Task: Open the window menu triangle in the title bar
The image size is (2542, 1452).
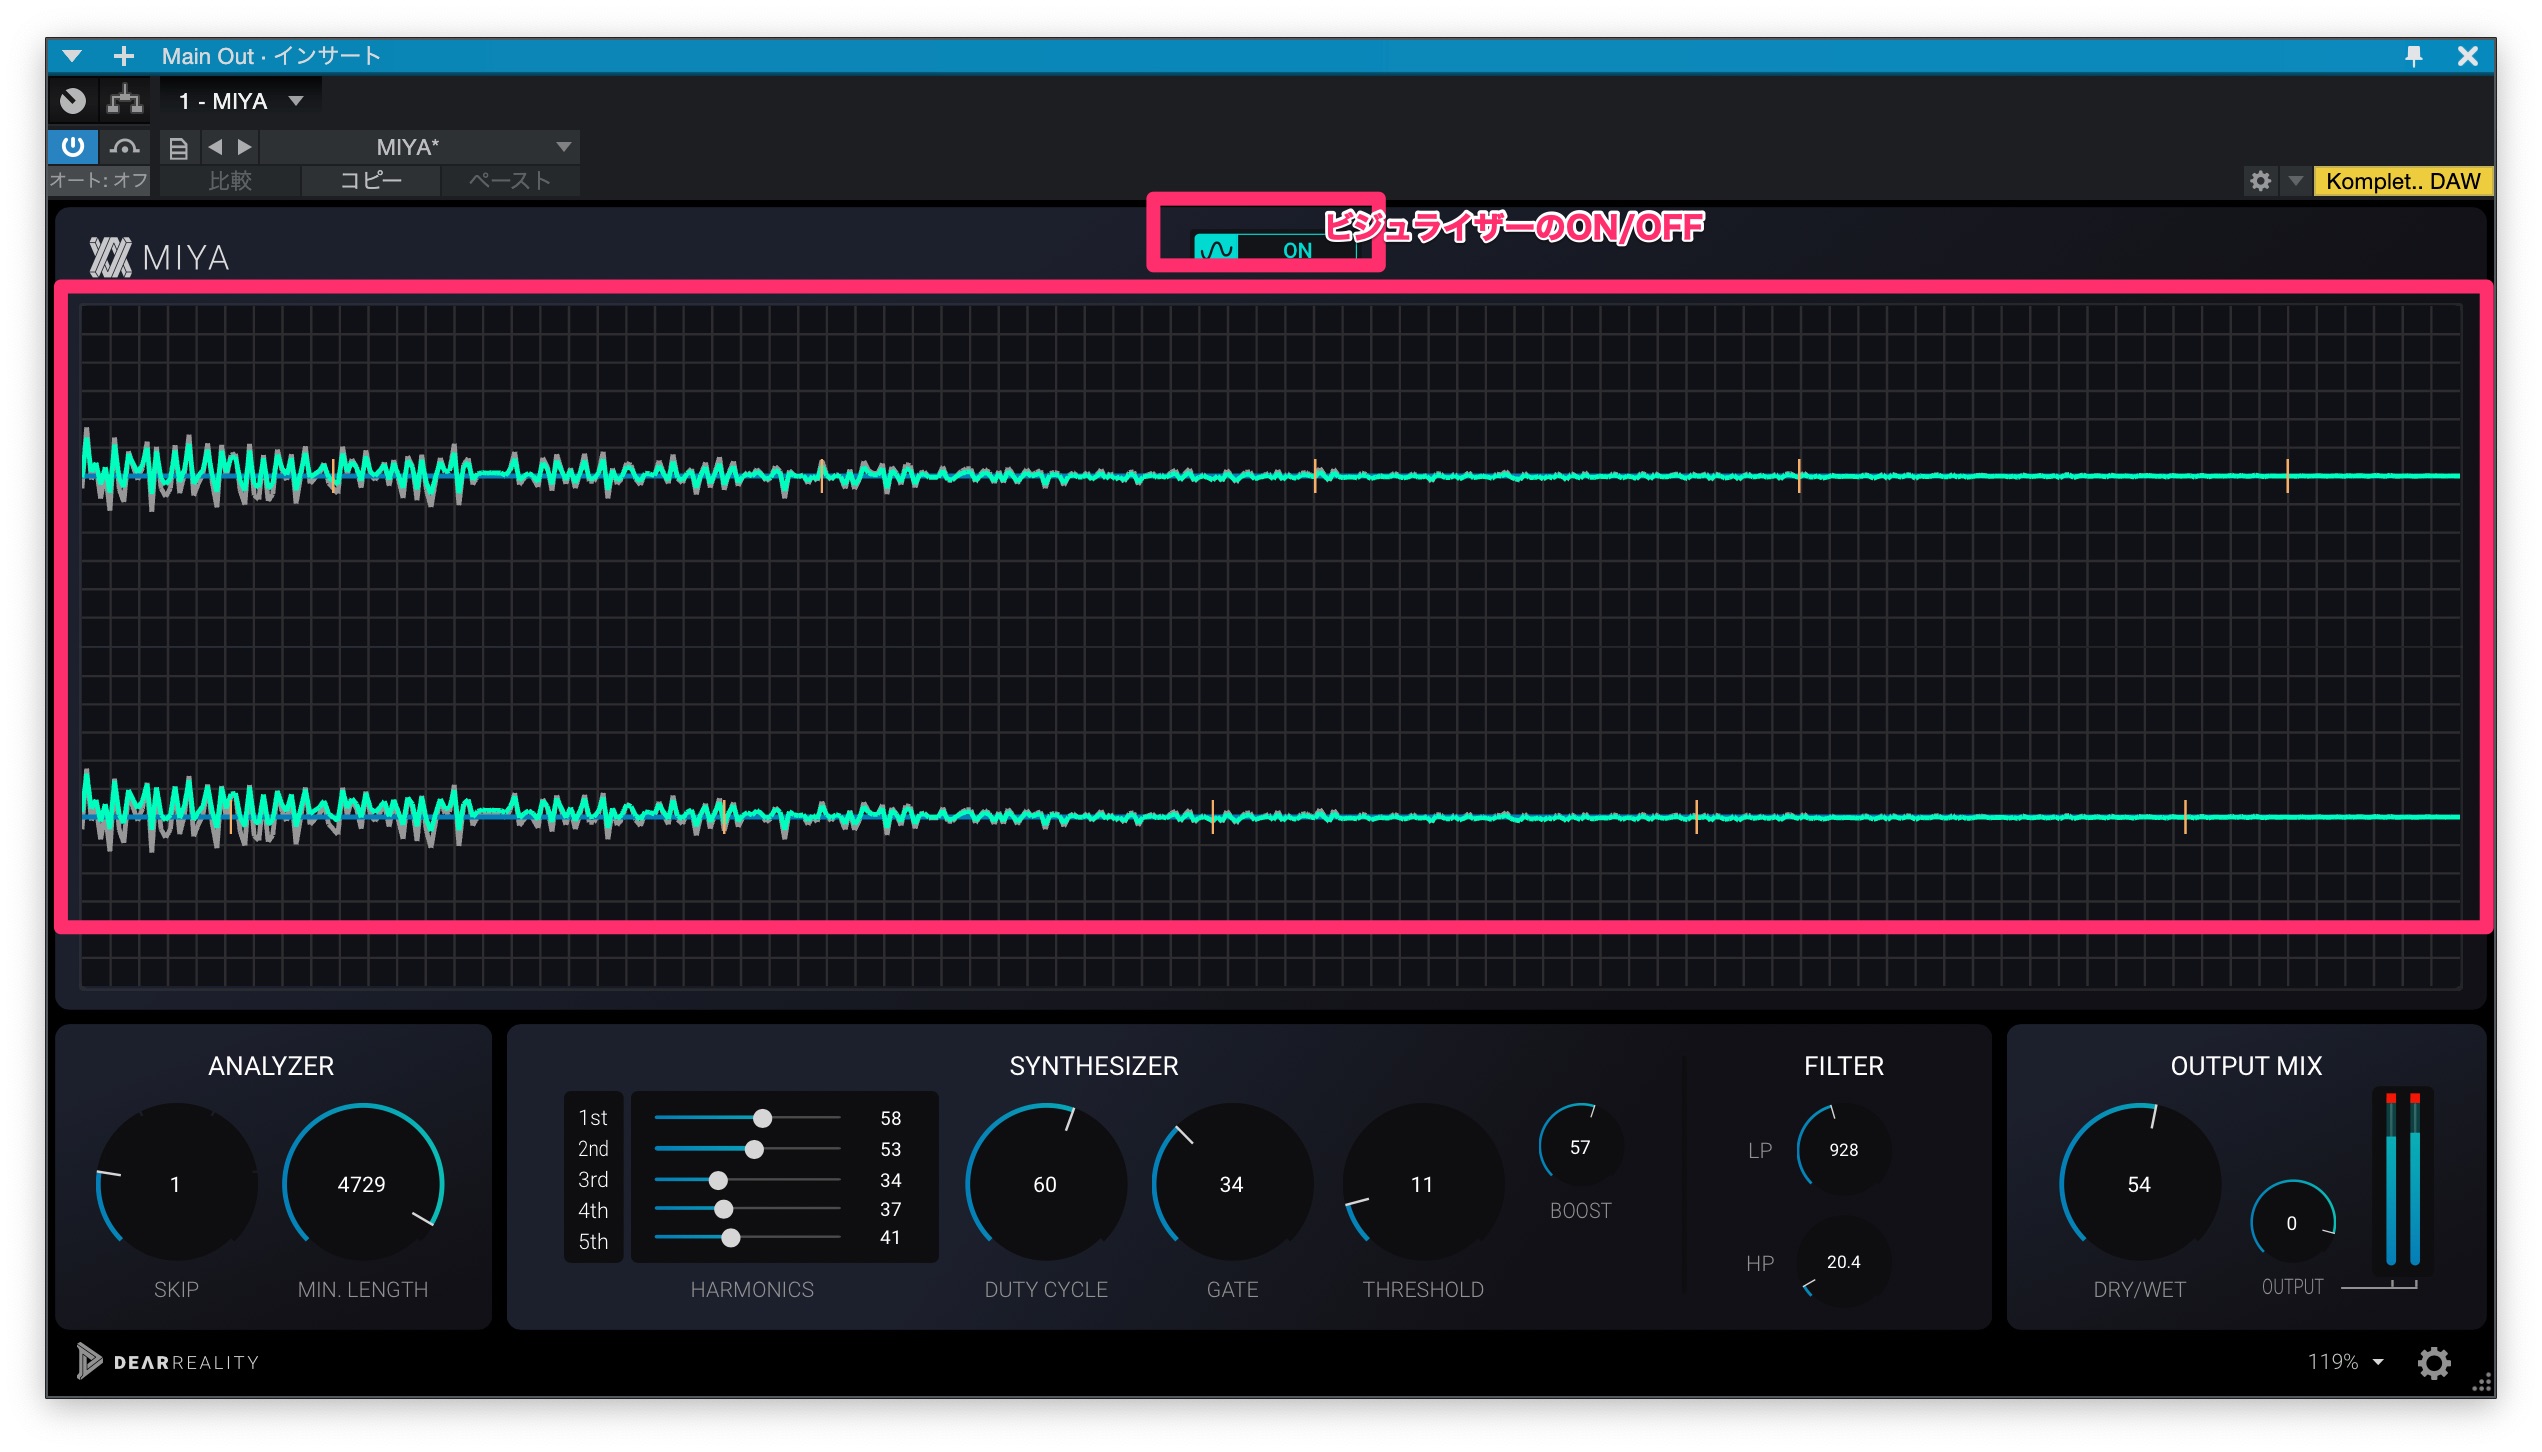Action: tap(72, 56)
